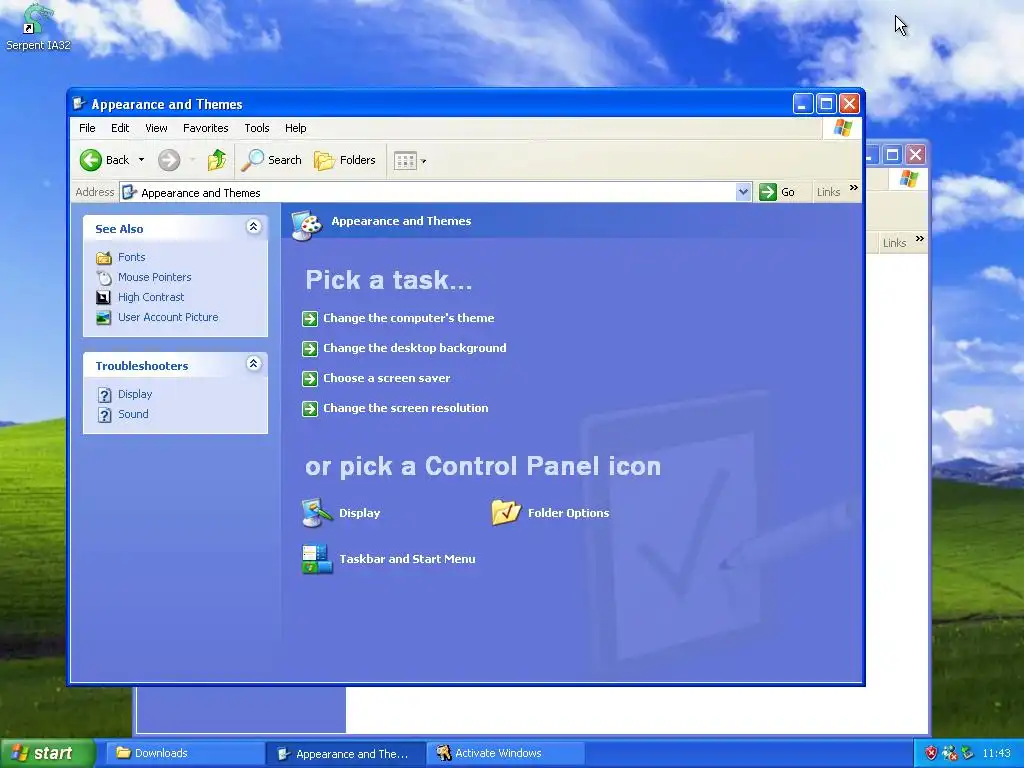The width and height of the screenshot is (1024, 768).
Task: Click the High Contrast icon
Action: pos(103,298)
